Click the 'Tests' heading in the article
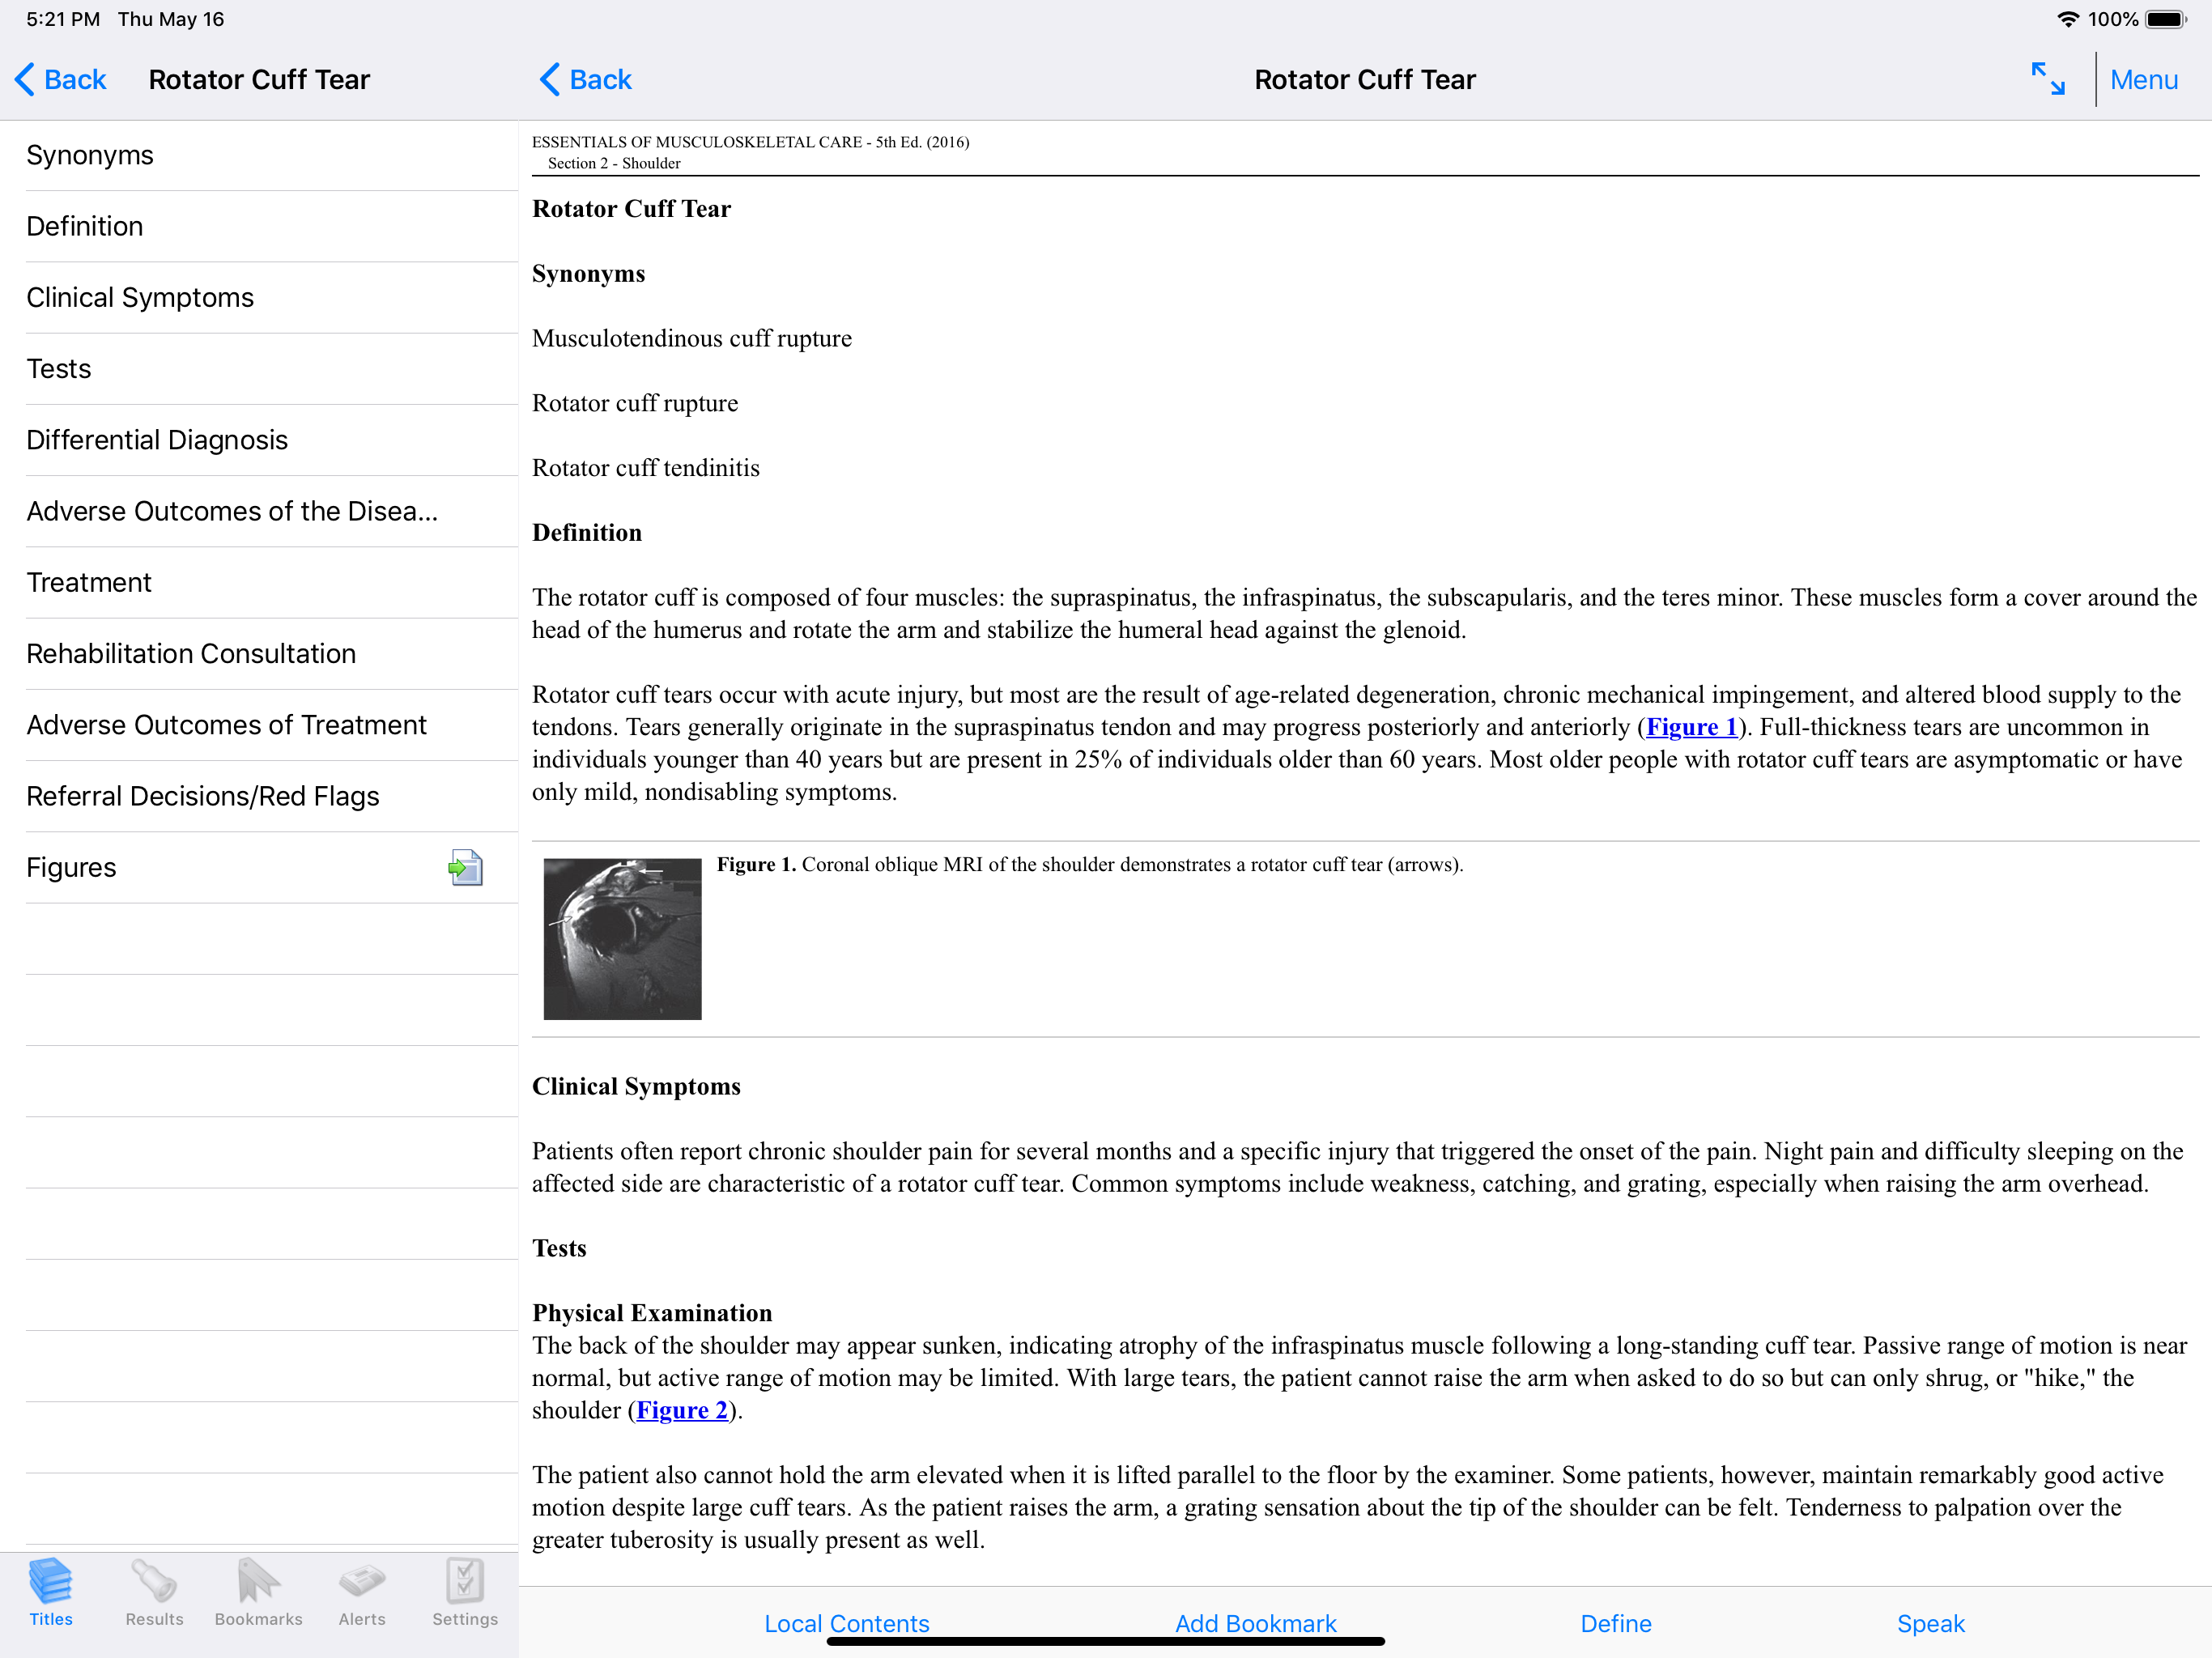Viewport: 2212px width, 1658px height. click(559, 1248)
